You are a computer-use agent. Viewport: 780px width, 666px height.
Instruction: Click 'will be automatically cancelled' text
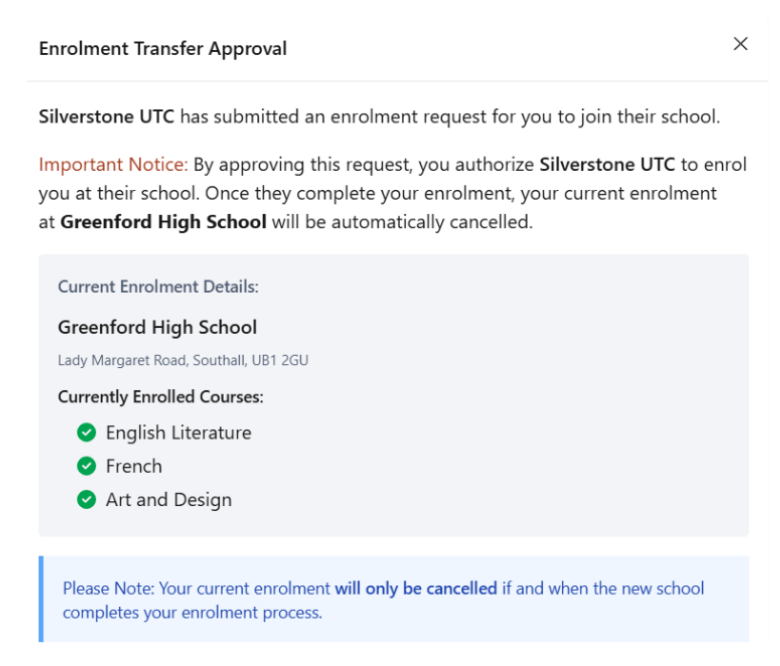(402, 222)
